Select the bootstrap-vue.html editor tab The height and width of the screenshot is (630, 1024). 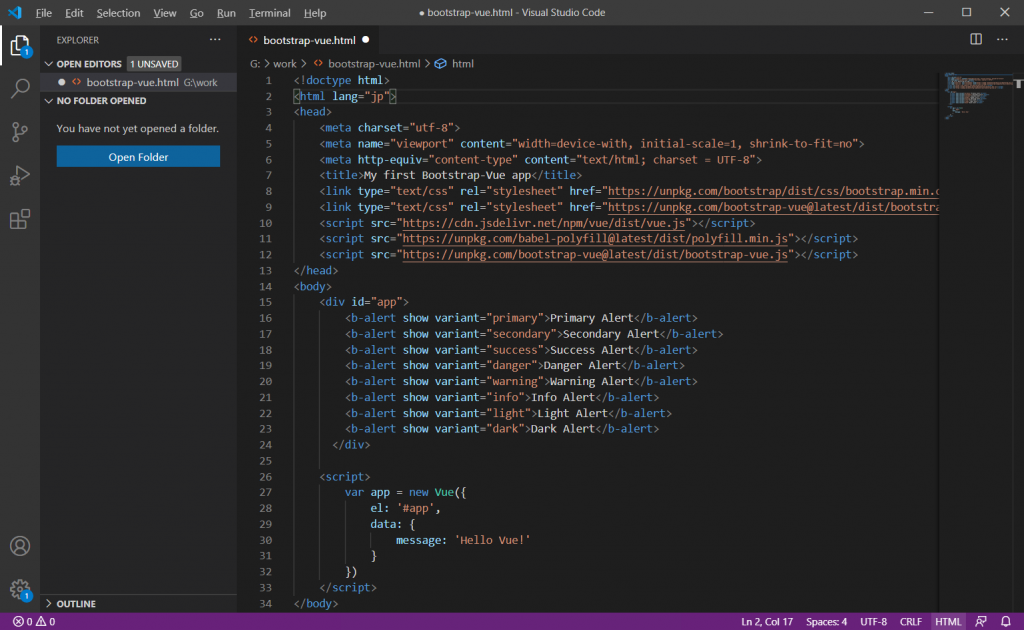[310, 40]
